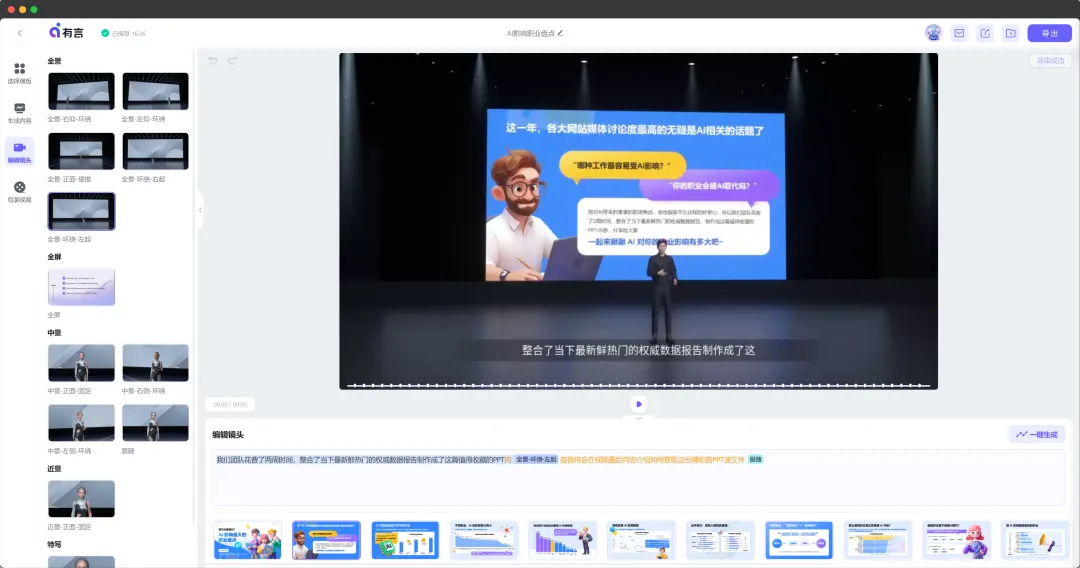
Task: Open the 选择模板 sidebar section
Action: pyautogui.click(x=19, y=73)
